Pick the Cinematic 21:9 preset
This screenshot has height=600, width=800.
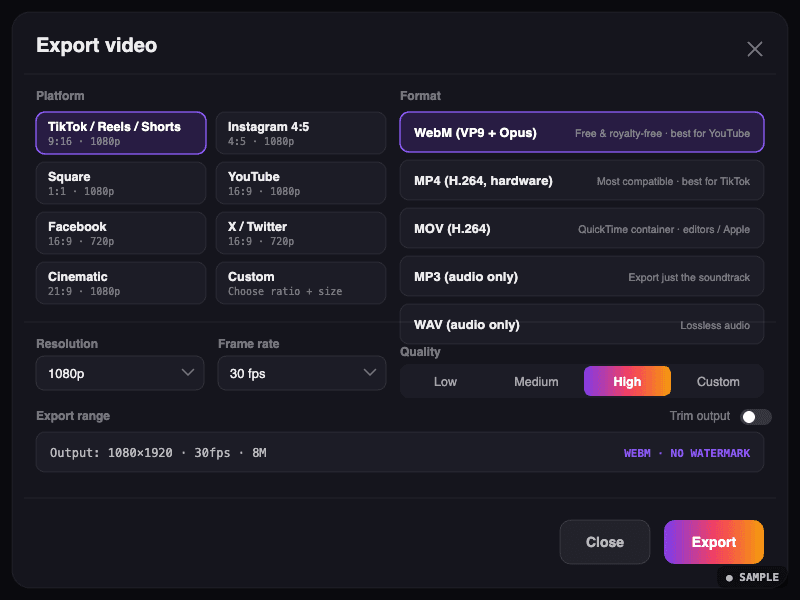[x=121, y=283]
